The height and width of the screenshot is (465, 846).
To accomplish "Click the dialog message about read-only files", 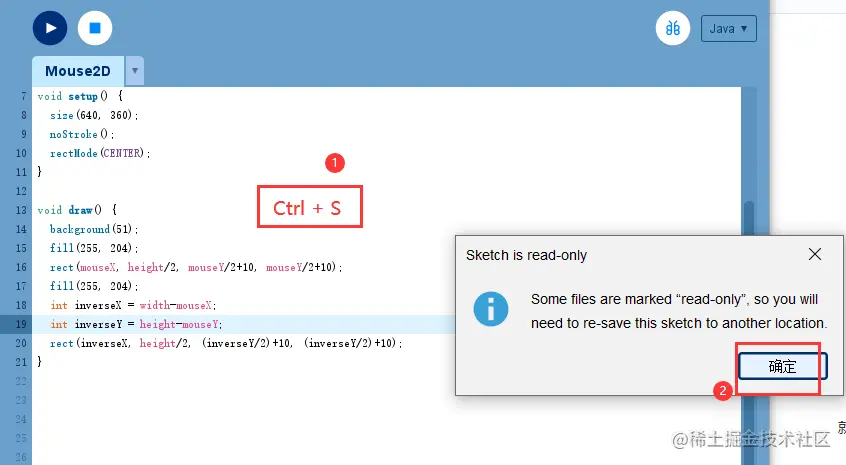I will (679, 311).
